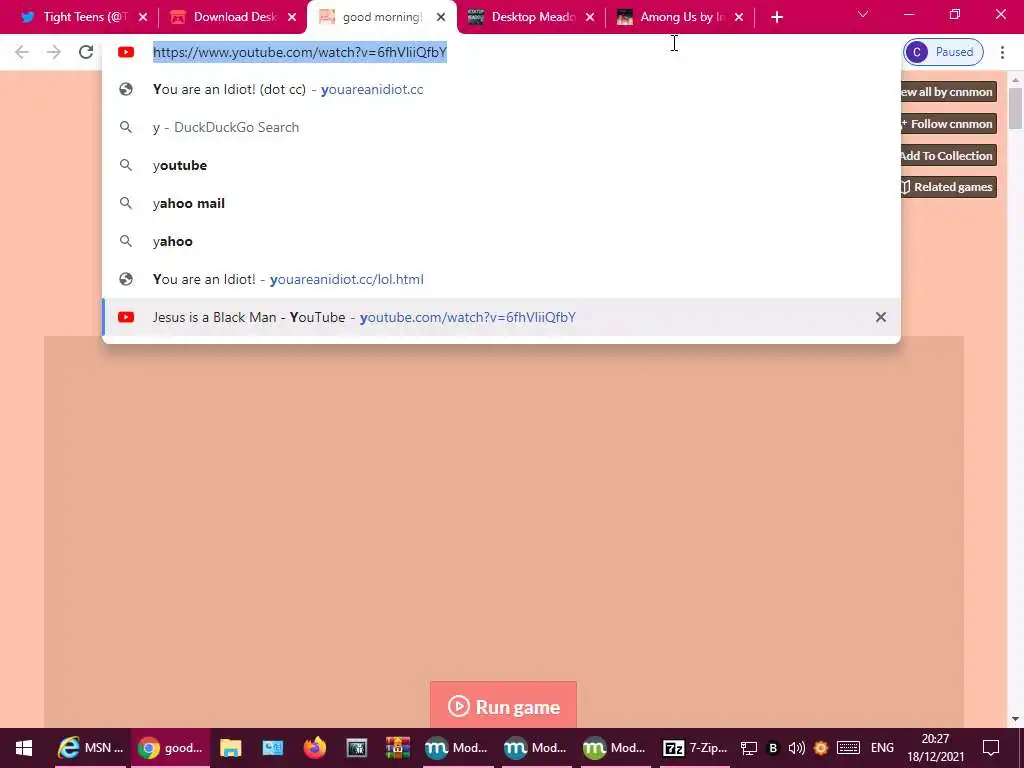This screenshot has width=1024, height=768.
Task: Click the network tray icon
Action: click(x=748, y=748)
